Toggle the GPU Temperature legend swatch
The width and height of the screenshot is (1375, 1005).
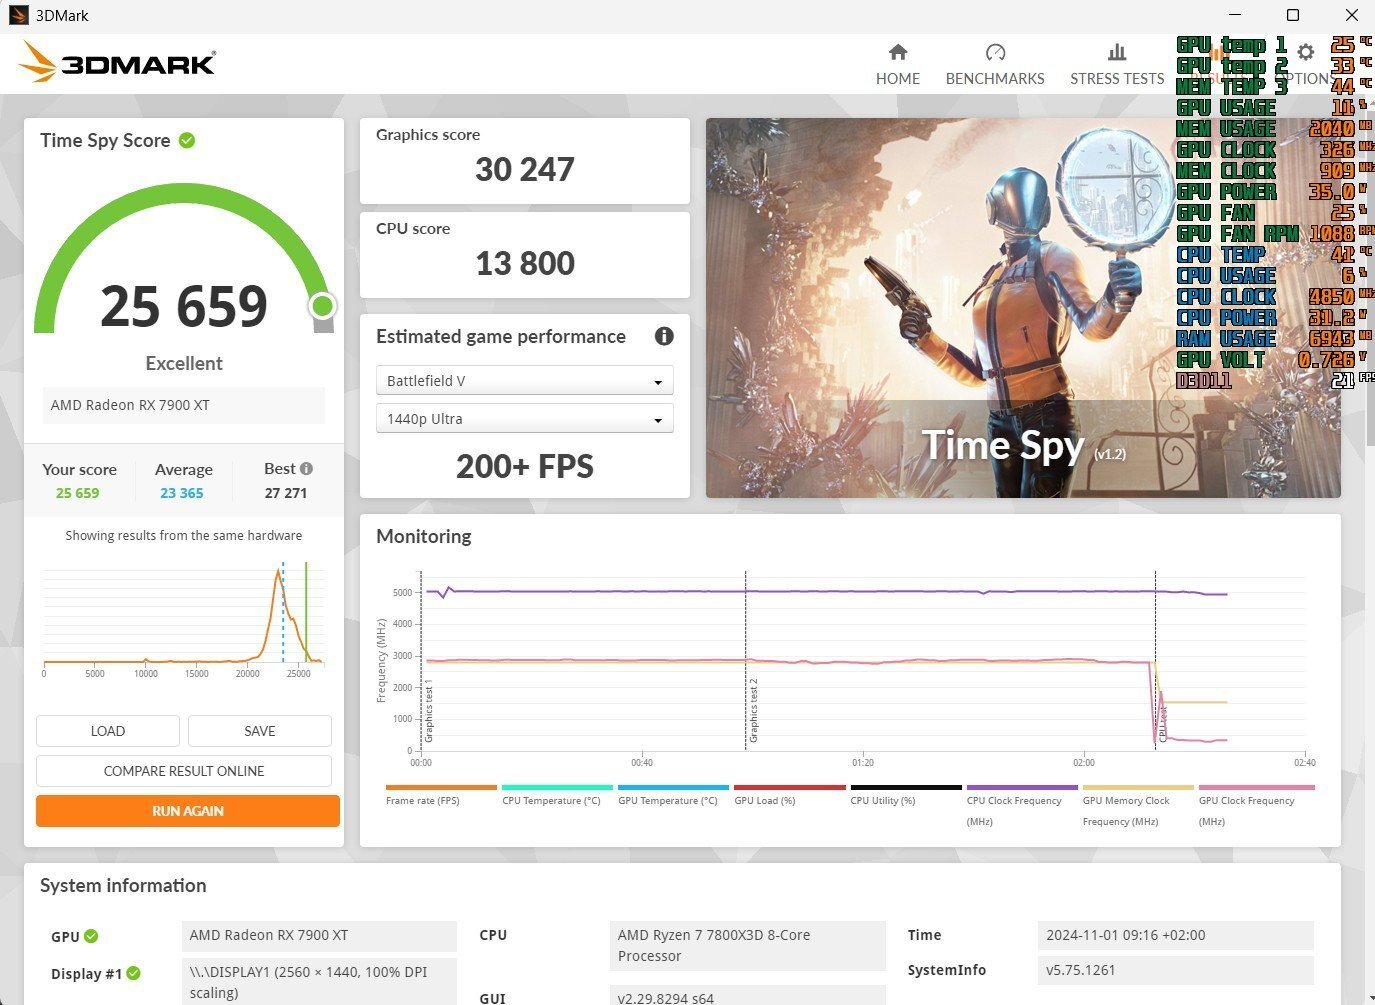coord(673,788)
